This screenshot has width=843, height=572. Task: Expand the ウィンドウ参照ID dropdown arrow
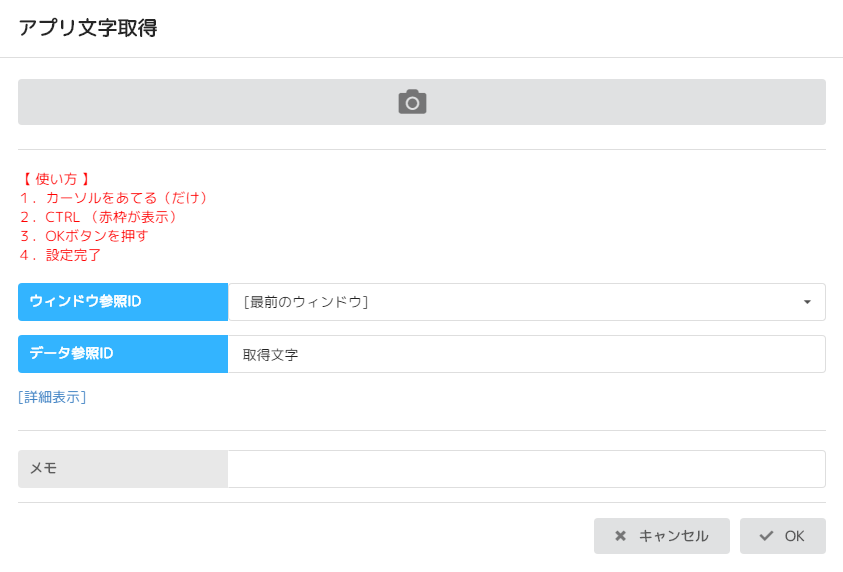click(807, 302)
